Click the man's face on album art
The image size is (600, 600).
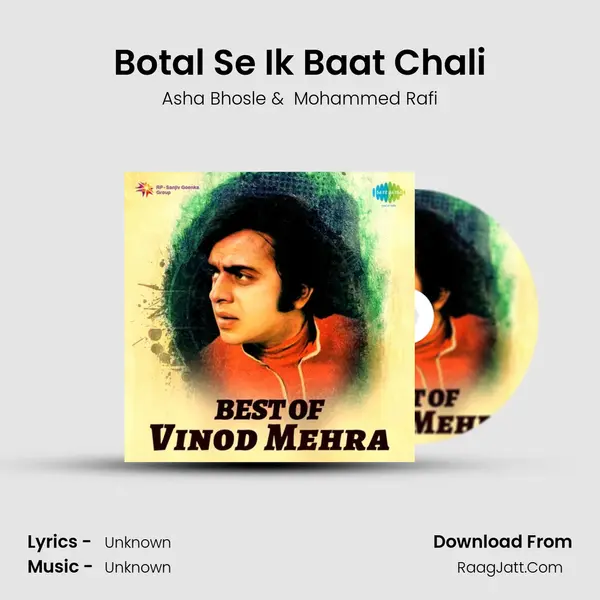pyautogui.click(x=245, y=295)
